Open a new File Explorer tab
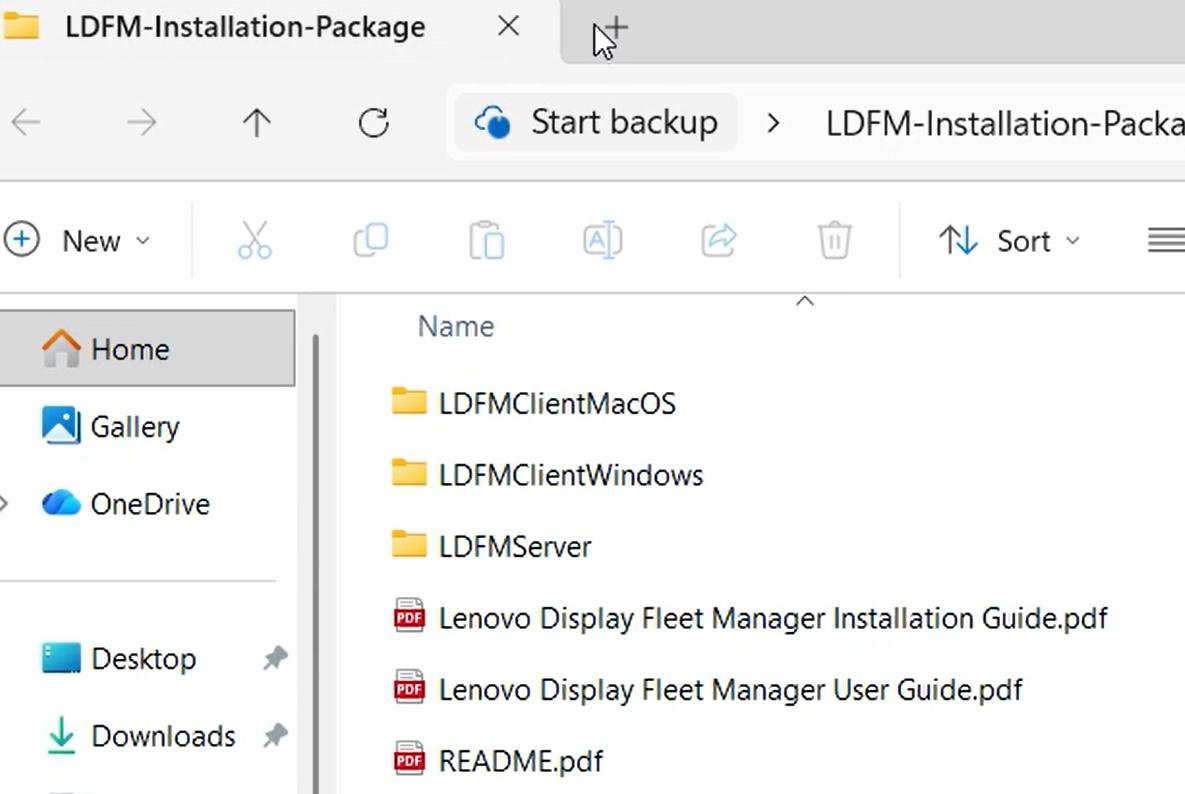This screenshot has width=1185, height=794. click(616, 28)
